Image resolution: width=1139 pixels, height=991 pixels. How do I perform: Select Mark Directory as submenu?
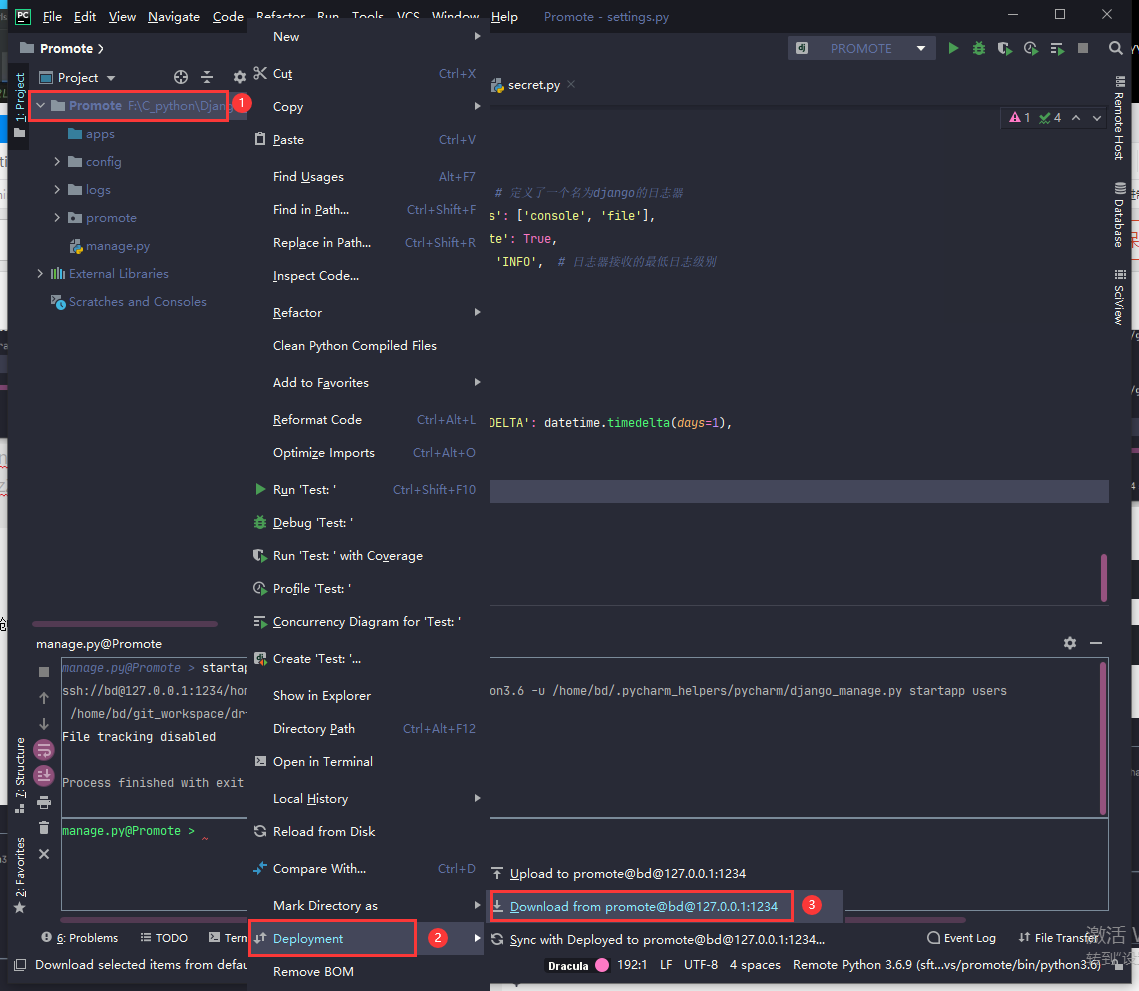coord(366,905)
